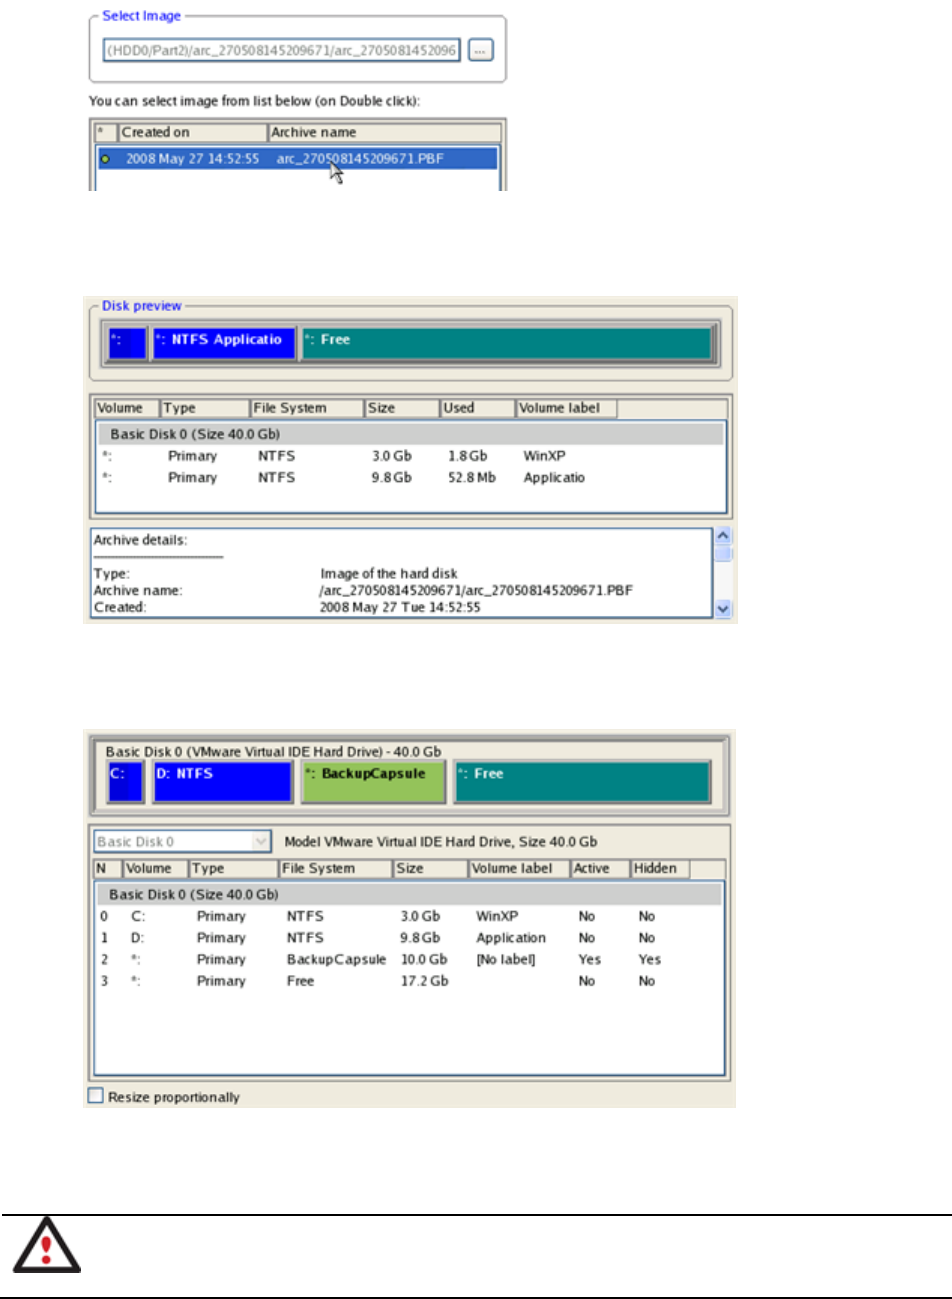Click row 1 D: Application partition

pyautogui.click(x=410, y=938)
